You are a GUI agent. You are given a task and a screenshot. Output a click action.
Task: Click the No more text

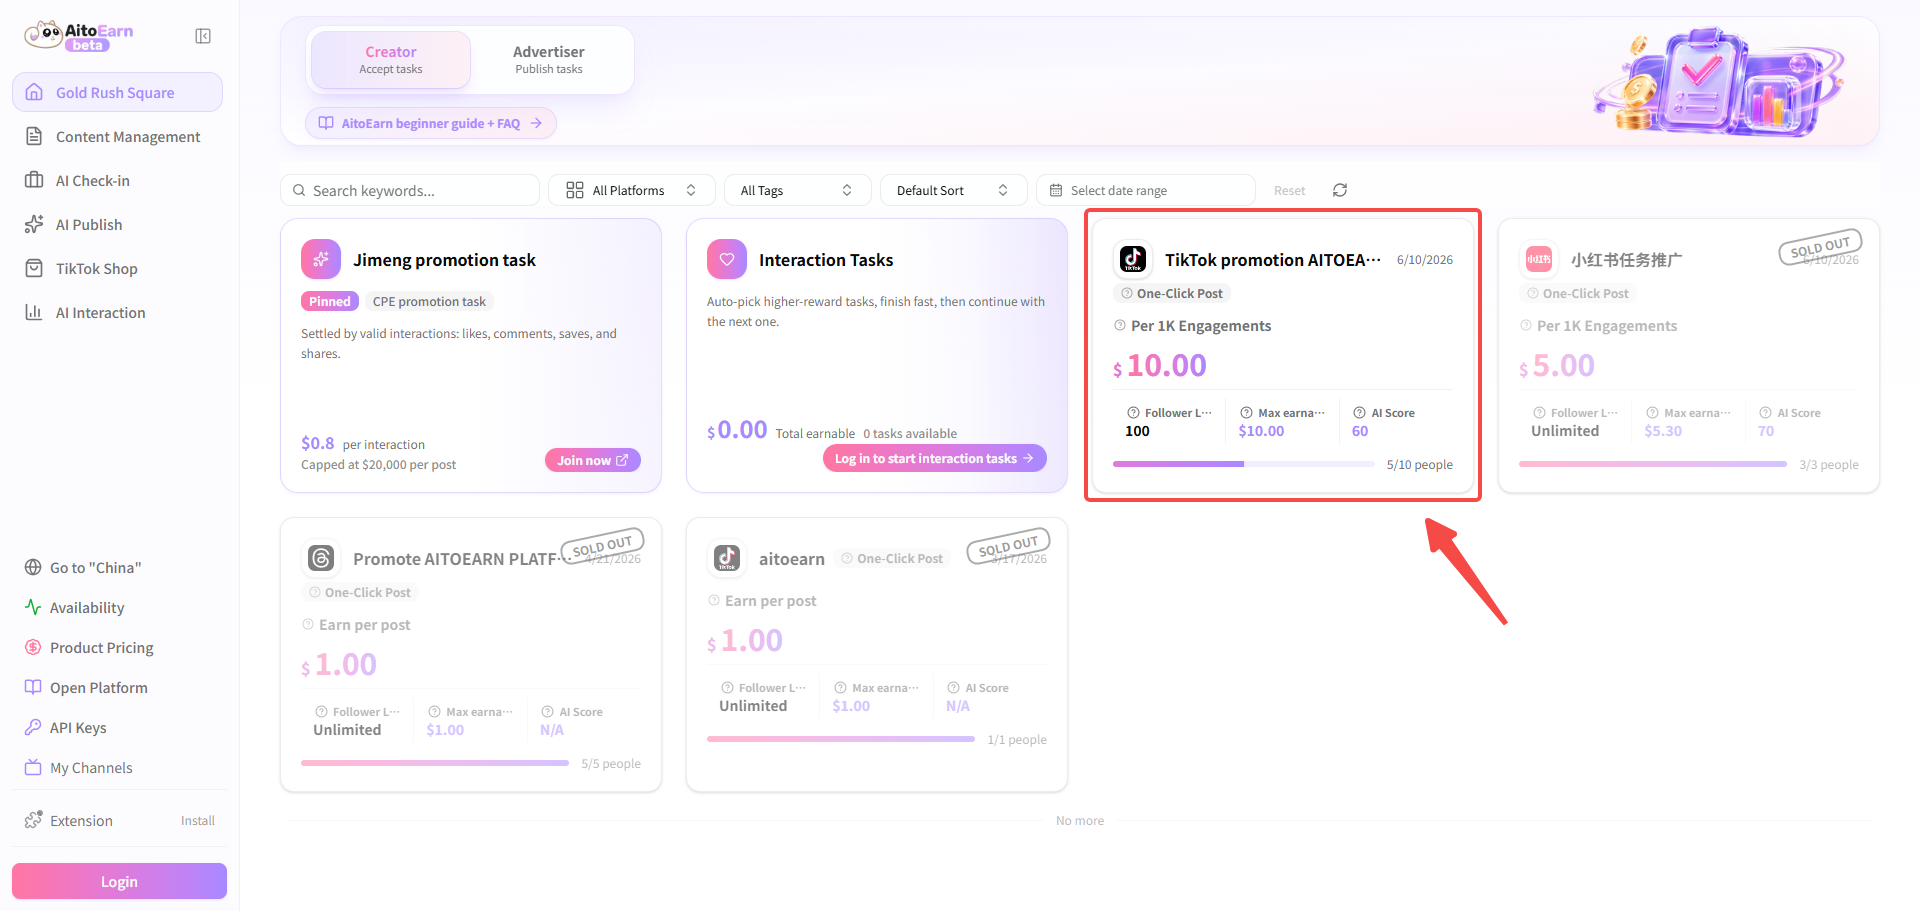point(1080,820)
